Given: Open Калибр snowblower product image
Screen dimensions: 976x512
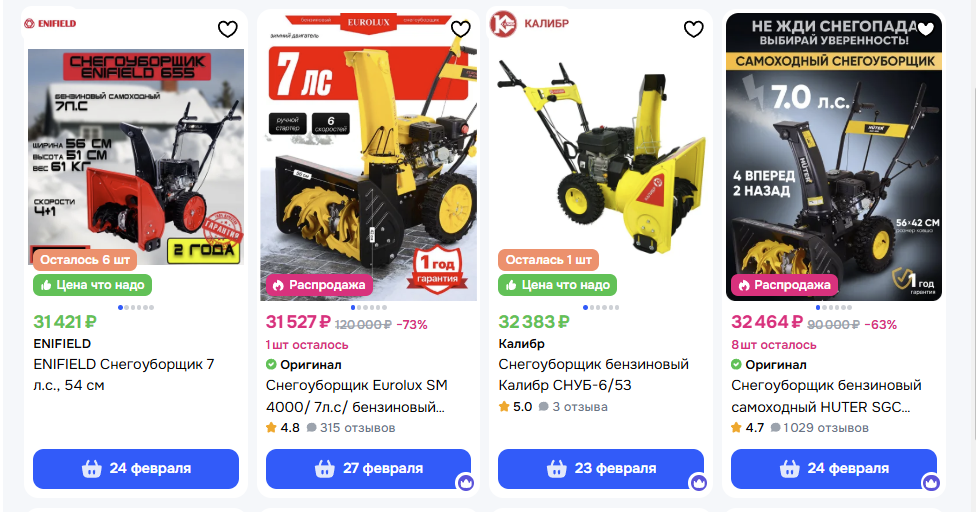Looking at the screenshot, I should pyautogui.click(x=601, y=156).
